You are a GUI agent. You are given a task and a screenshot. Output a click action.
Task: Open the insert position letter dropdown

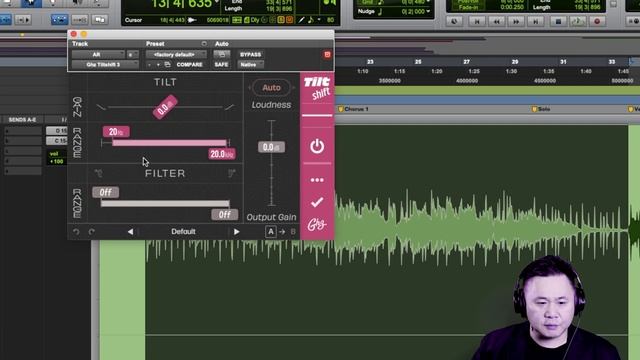coord(132,55)
